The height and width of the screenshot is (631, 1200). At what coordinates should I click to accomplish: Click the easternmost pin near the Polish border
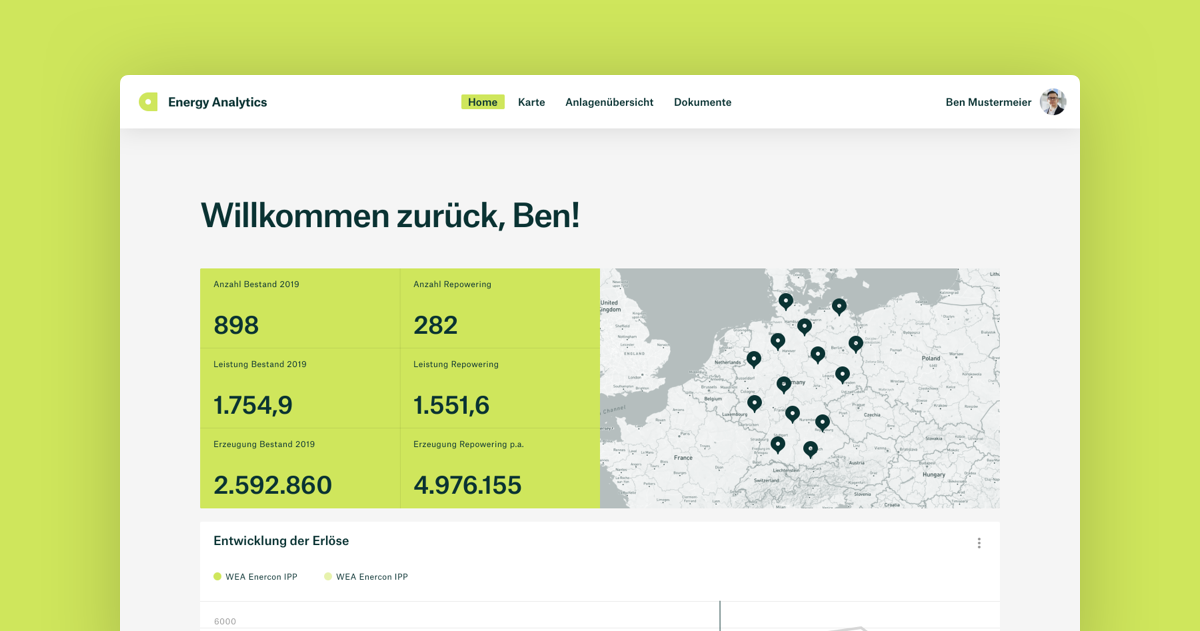pos(855,343)
